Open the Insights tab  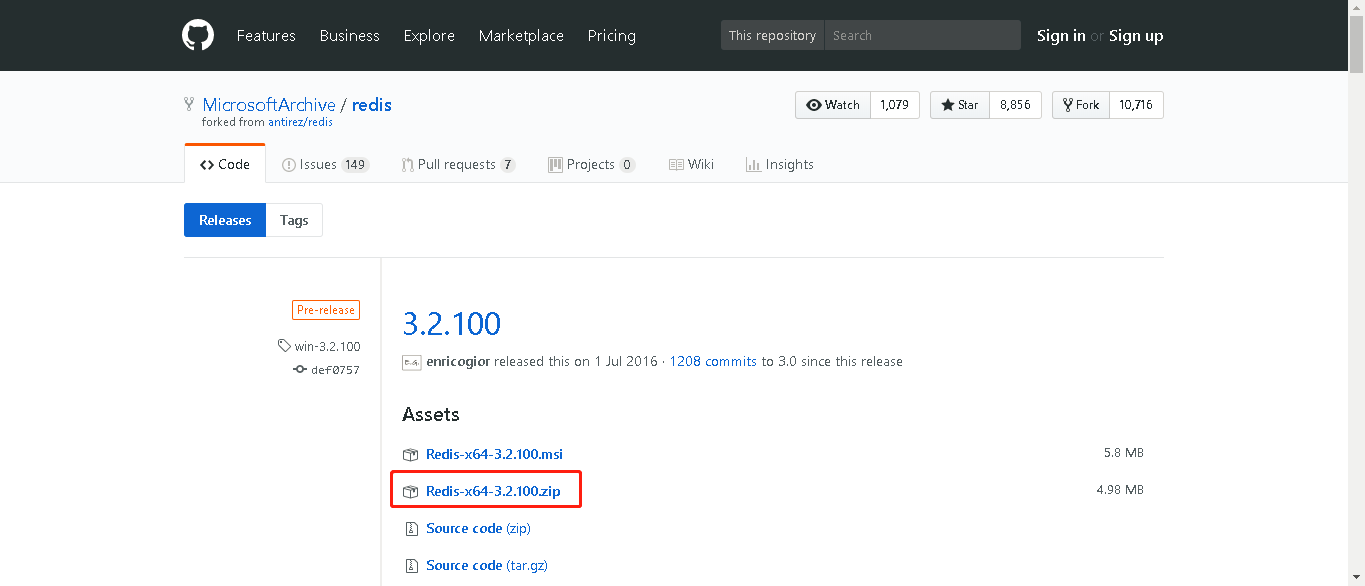coord(779,164)
